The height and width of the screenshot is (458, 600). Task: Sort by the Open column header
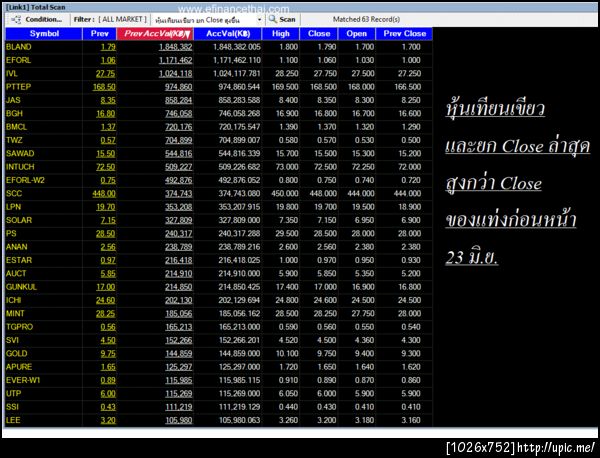tap(357, 34)
